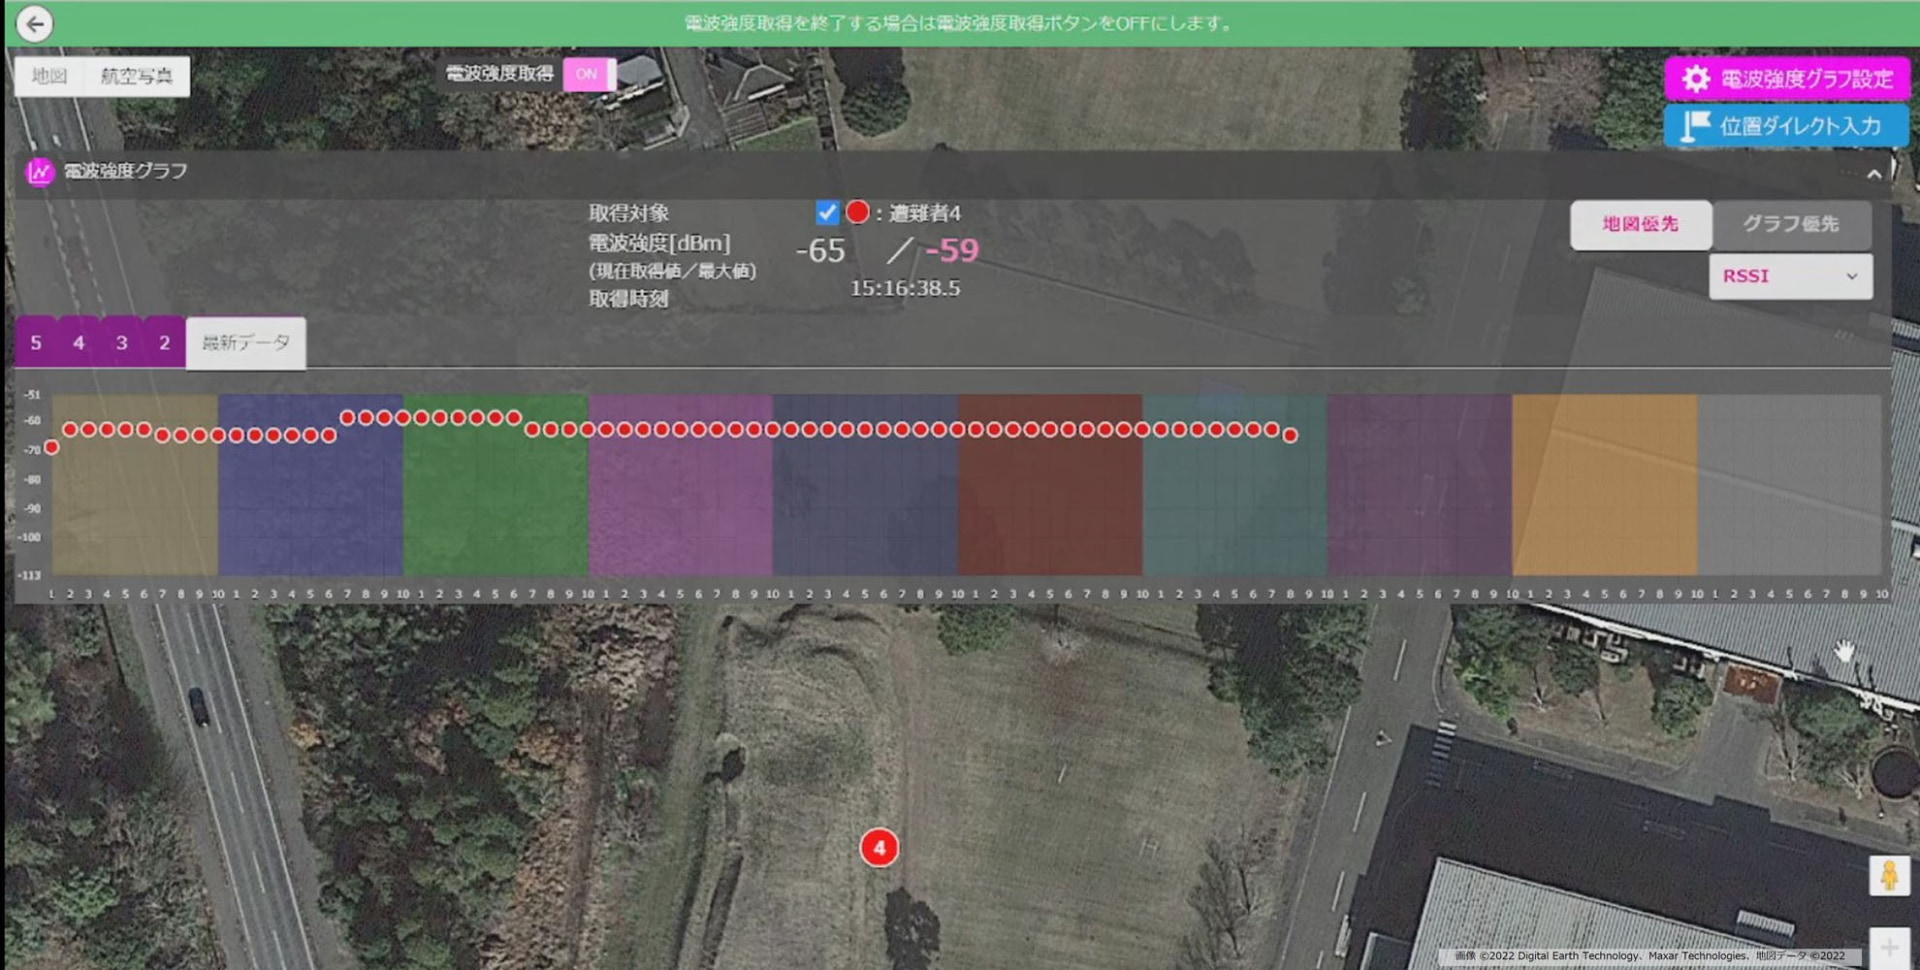Select 地図優先 display mode
This screenshot has height=970, width=1920.
[x=1640, y=224]
